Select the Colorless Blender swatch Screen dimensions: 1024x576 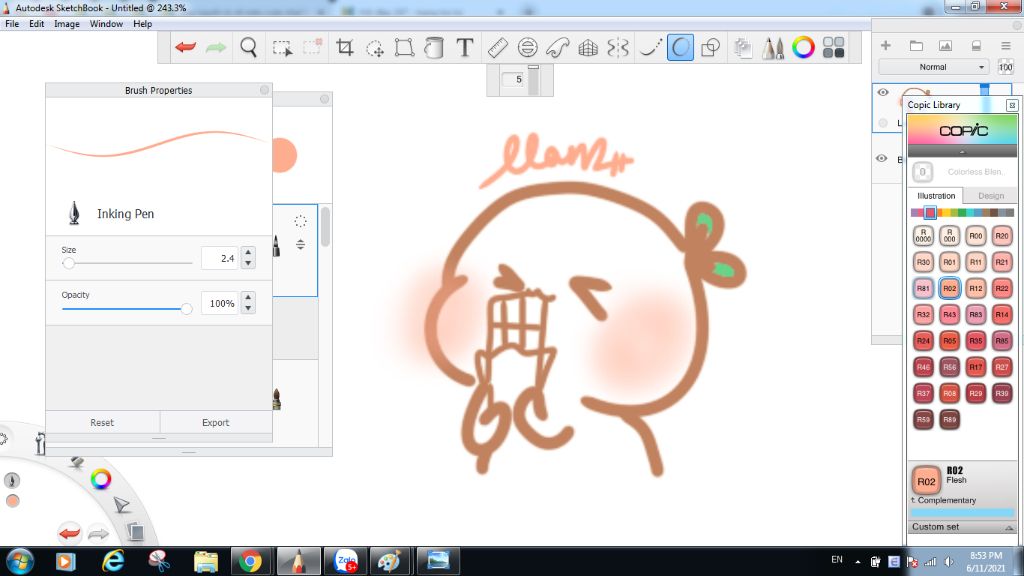[x=922, y=172]
